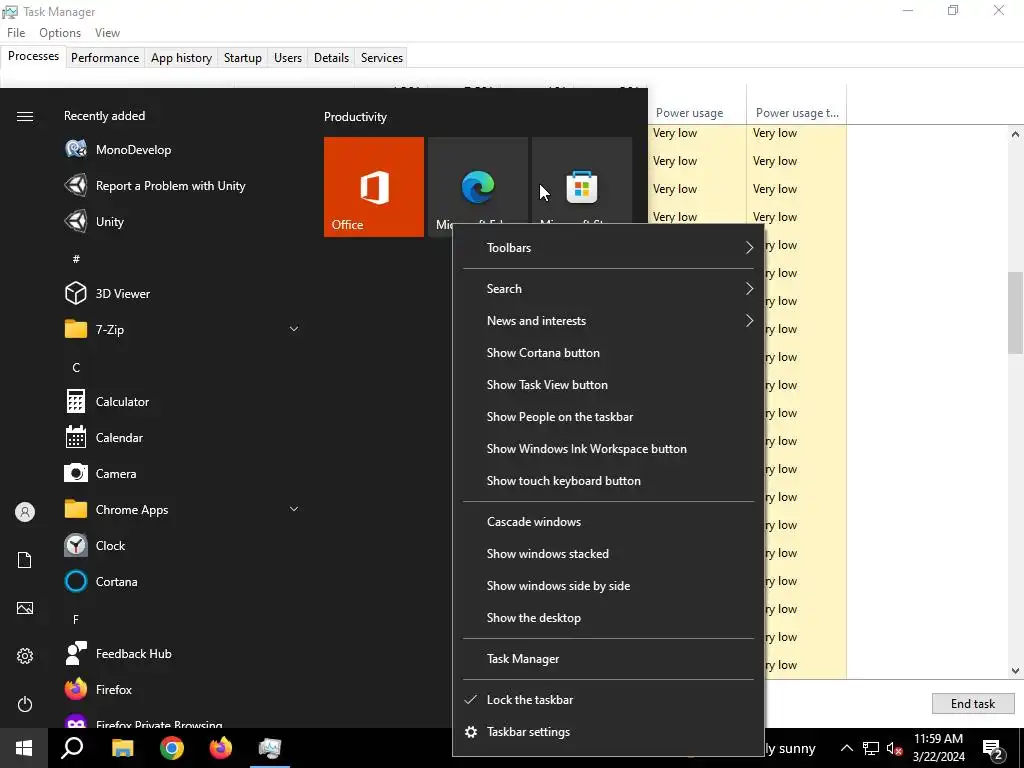Open the Options menu in Task Manager
1024x768 pixels.
(x=60, y=33)
